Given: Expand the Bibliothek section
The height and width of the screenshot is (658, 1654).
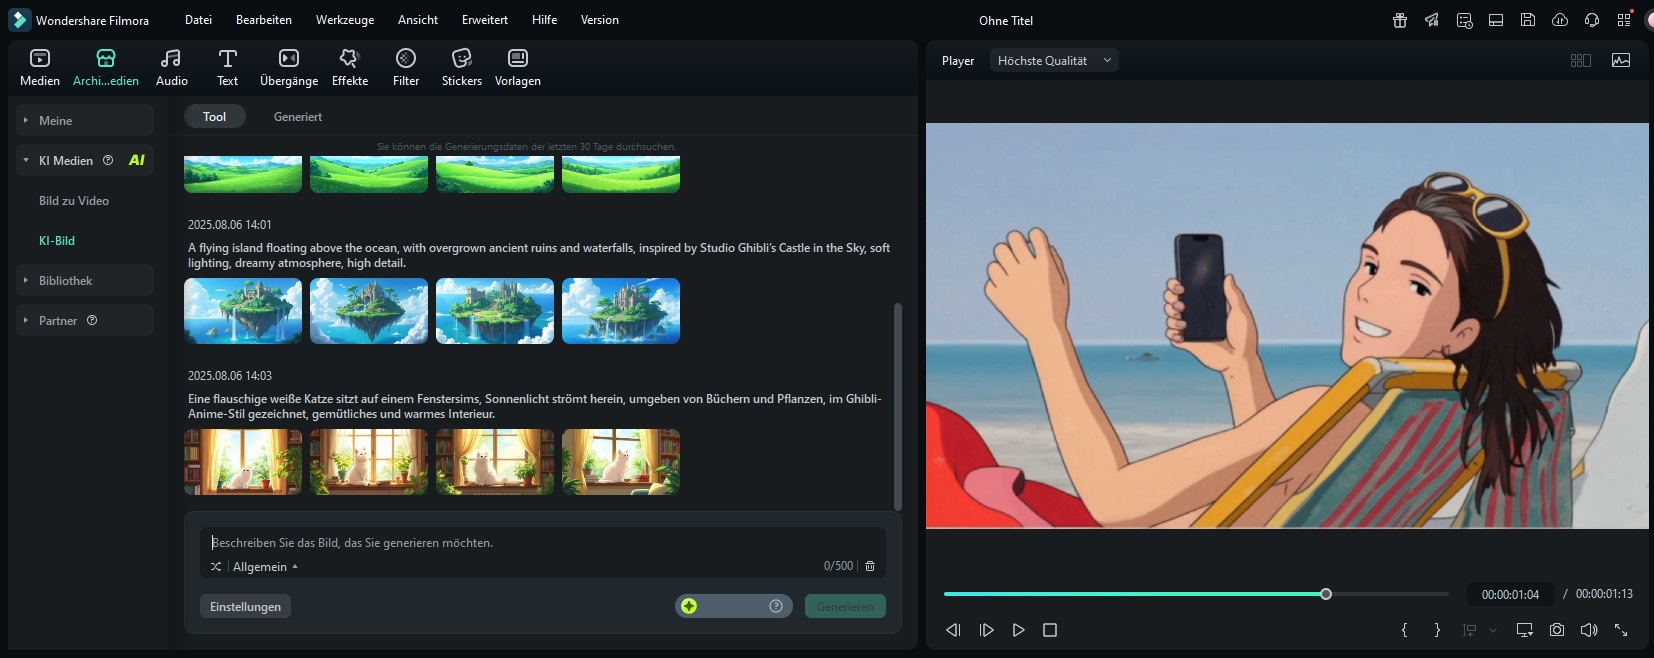Looking at the screenshot, I should 85,280.
